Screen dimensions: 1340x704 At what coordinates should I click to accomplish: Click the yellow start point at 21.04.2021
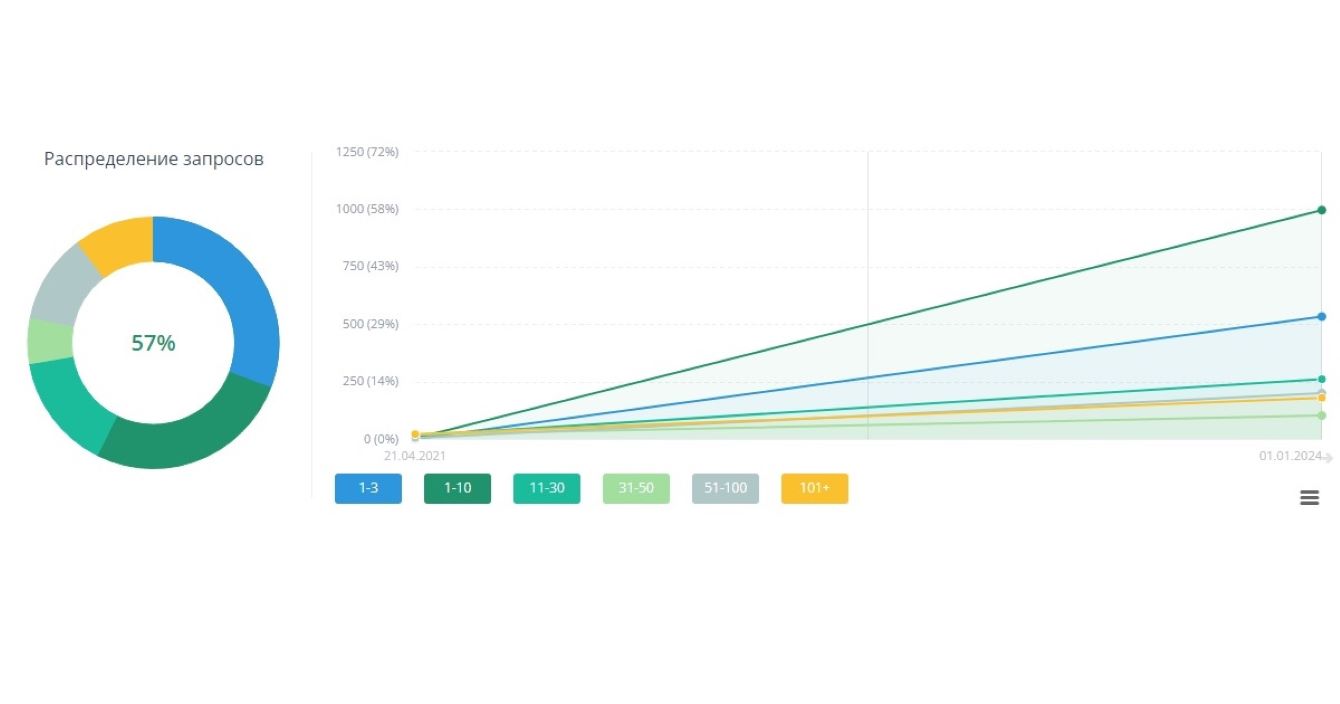(x=415, y=434)
